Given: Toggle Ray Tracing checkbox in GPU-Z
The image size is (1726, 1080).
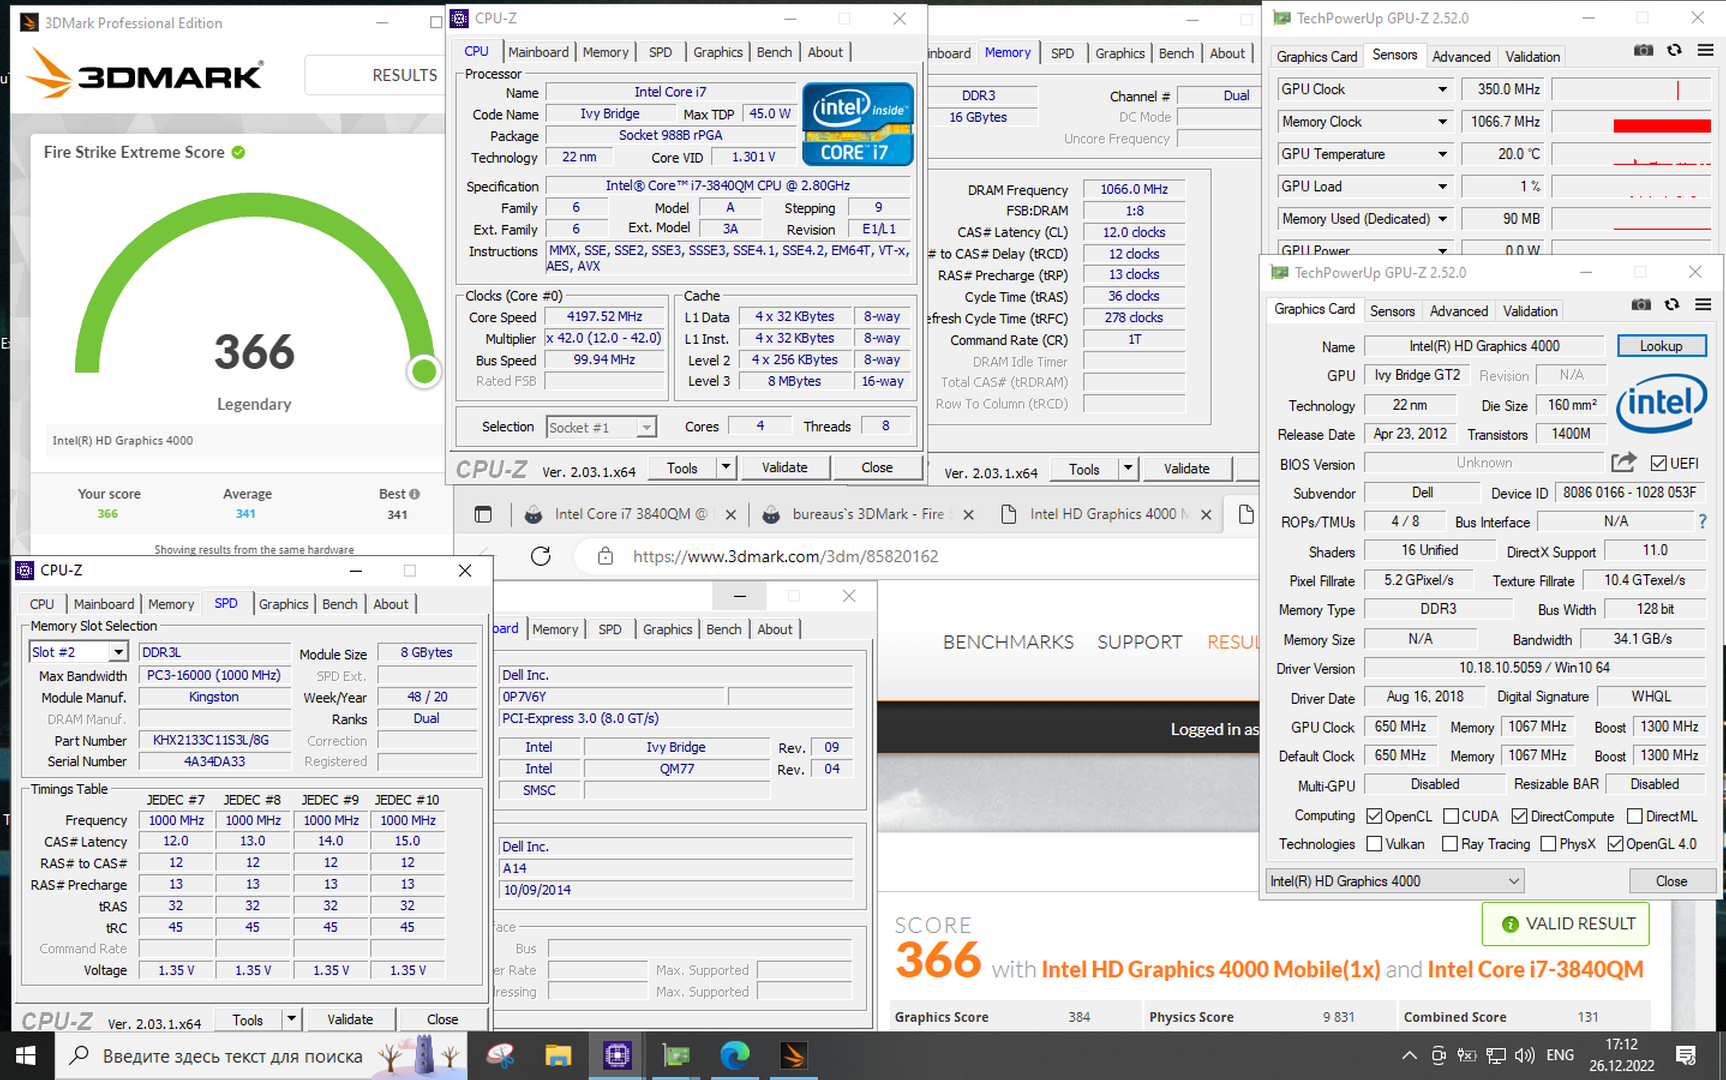Looking at the screenshot, I should [1450, 844].
